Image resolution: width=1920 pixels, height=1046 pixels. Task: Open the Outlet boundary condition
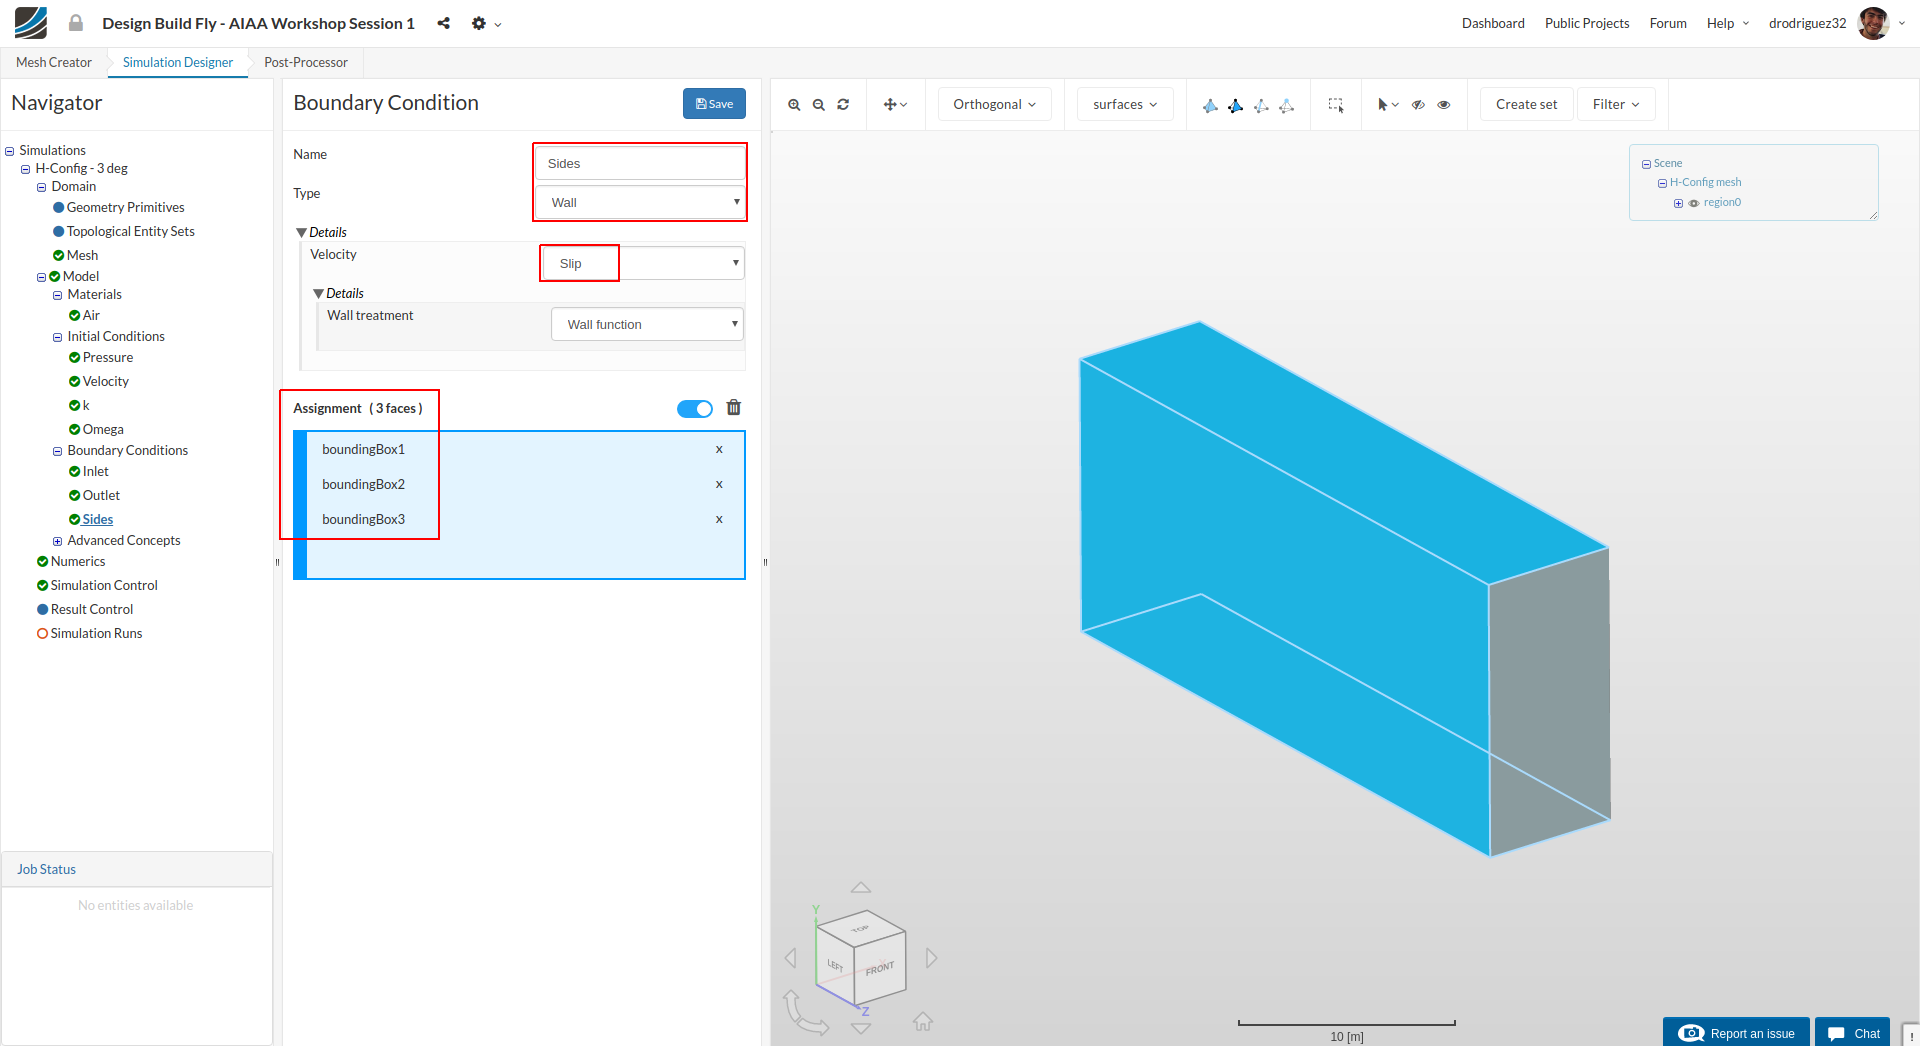point(101,495)
